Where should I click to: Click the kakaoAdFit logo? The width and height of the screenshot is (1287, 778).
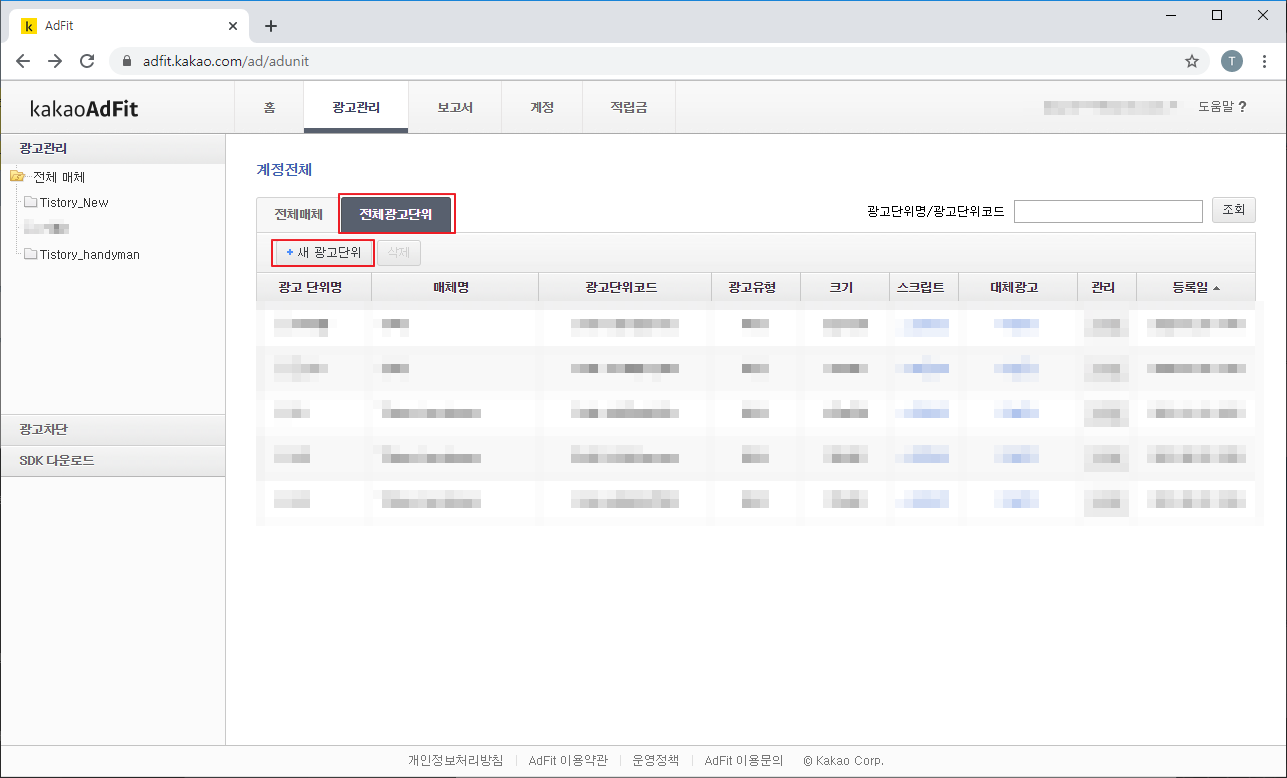click(84, 108)
